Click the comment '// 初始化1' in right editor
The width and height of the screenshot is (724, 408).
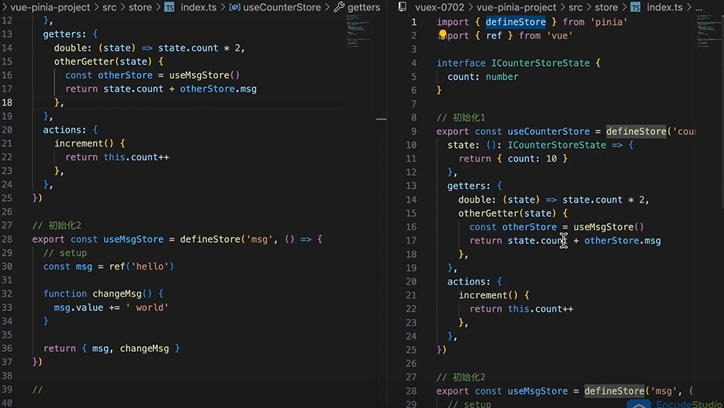click(461, 118)
